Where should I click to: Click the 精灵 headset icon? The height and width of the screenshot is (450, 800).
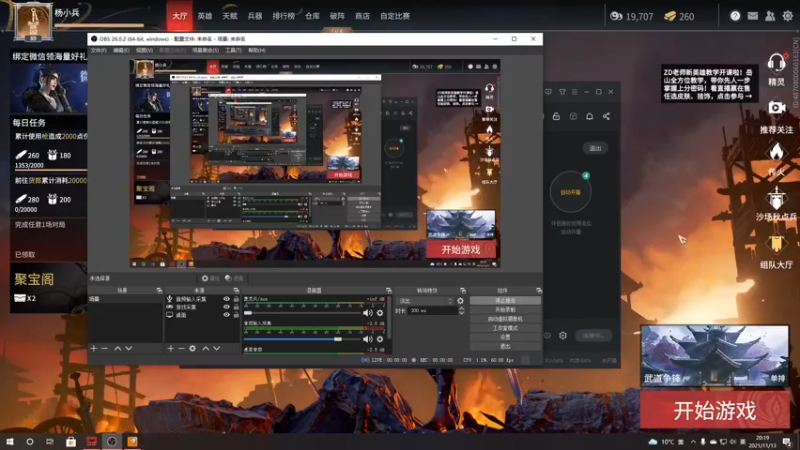pyautogui.click(x=777, y=64)
